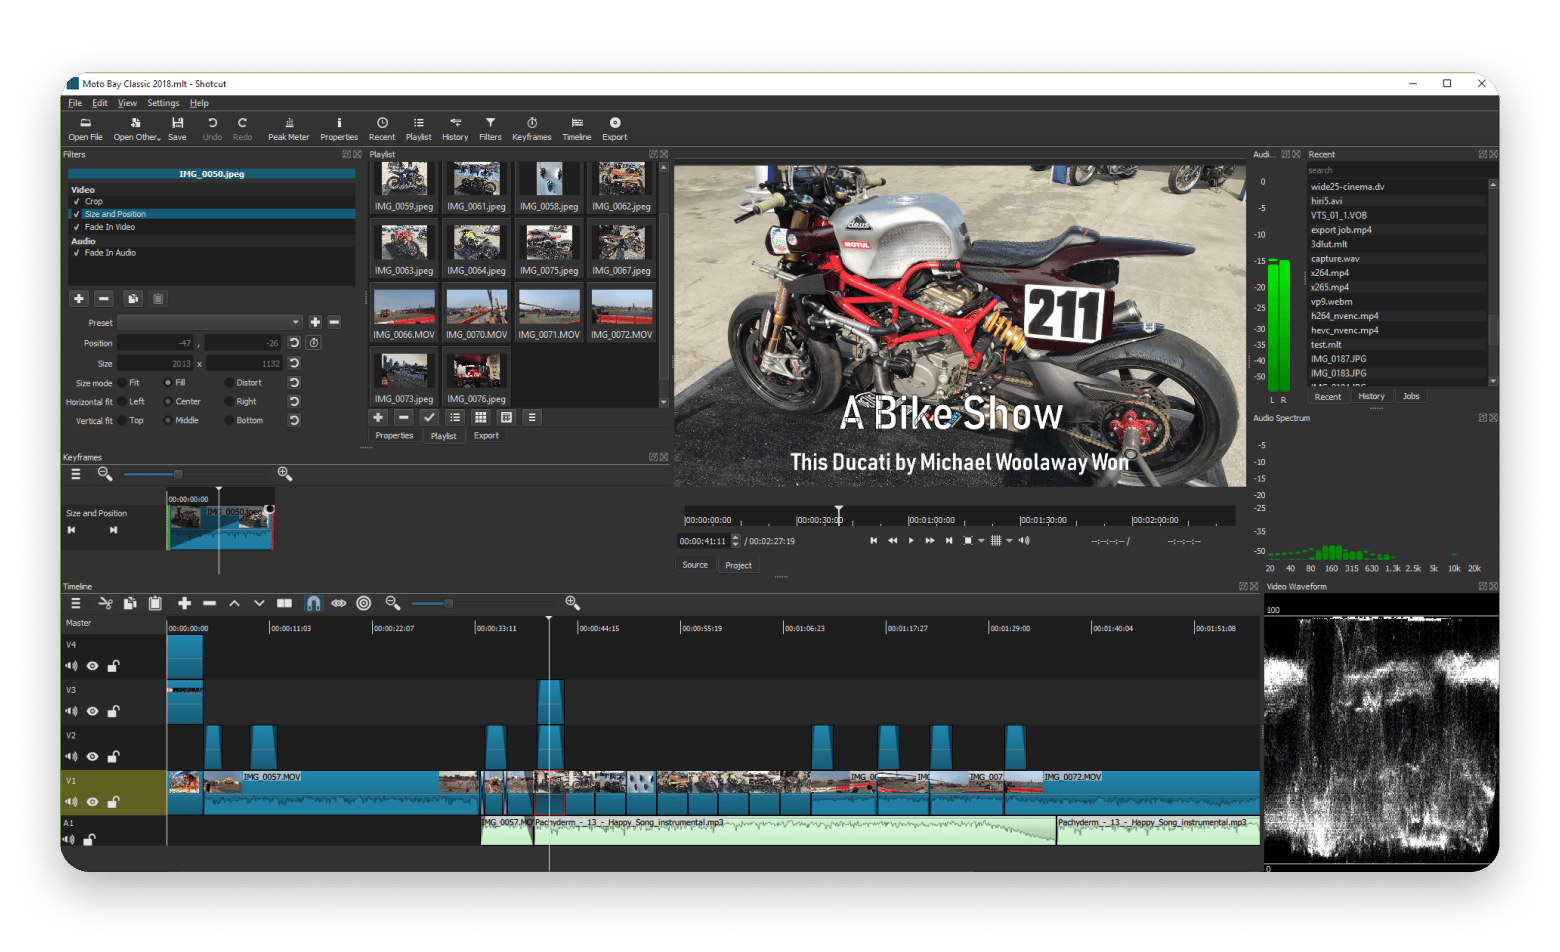The width and height of the screenshot is (1560, 952).
Task: Open the Settings menu
Action: 163,103
